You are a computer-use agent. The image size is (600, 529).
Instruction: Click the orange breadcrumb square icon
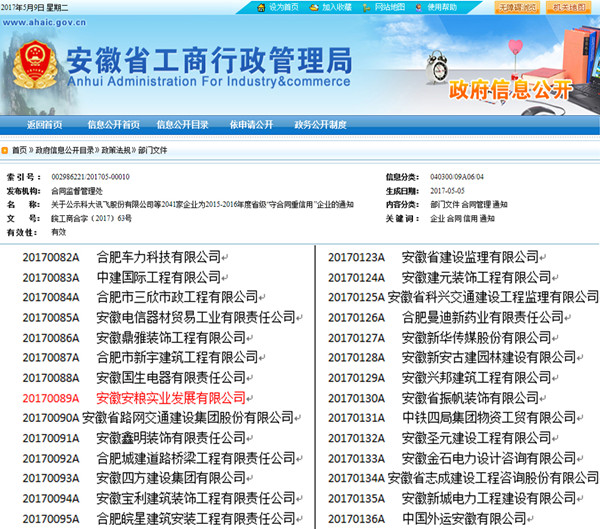click(x=5, y=150)
